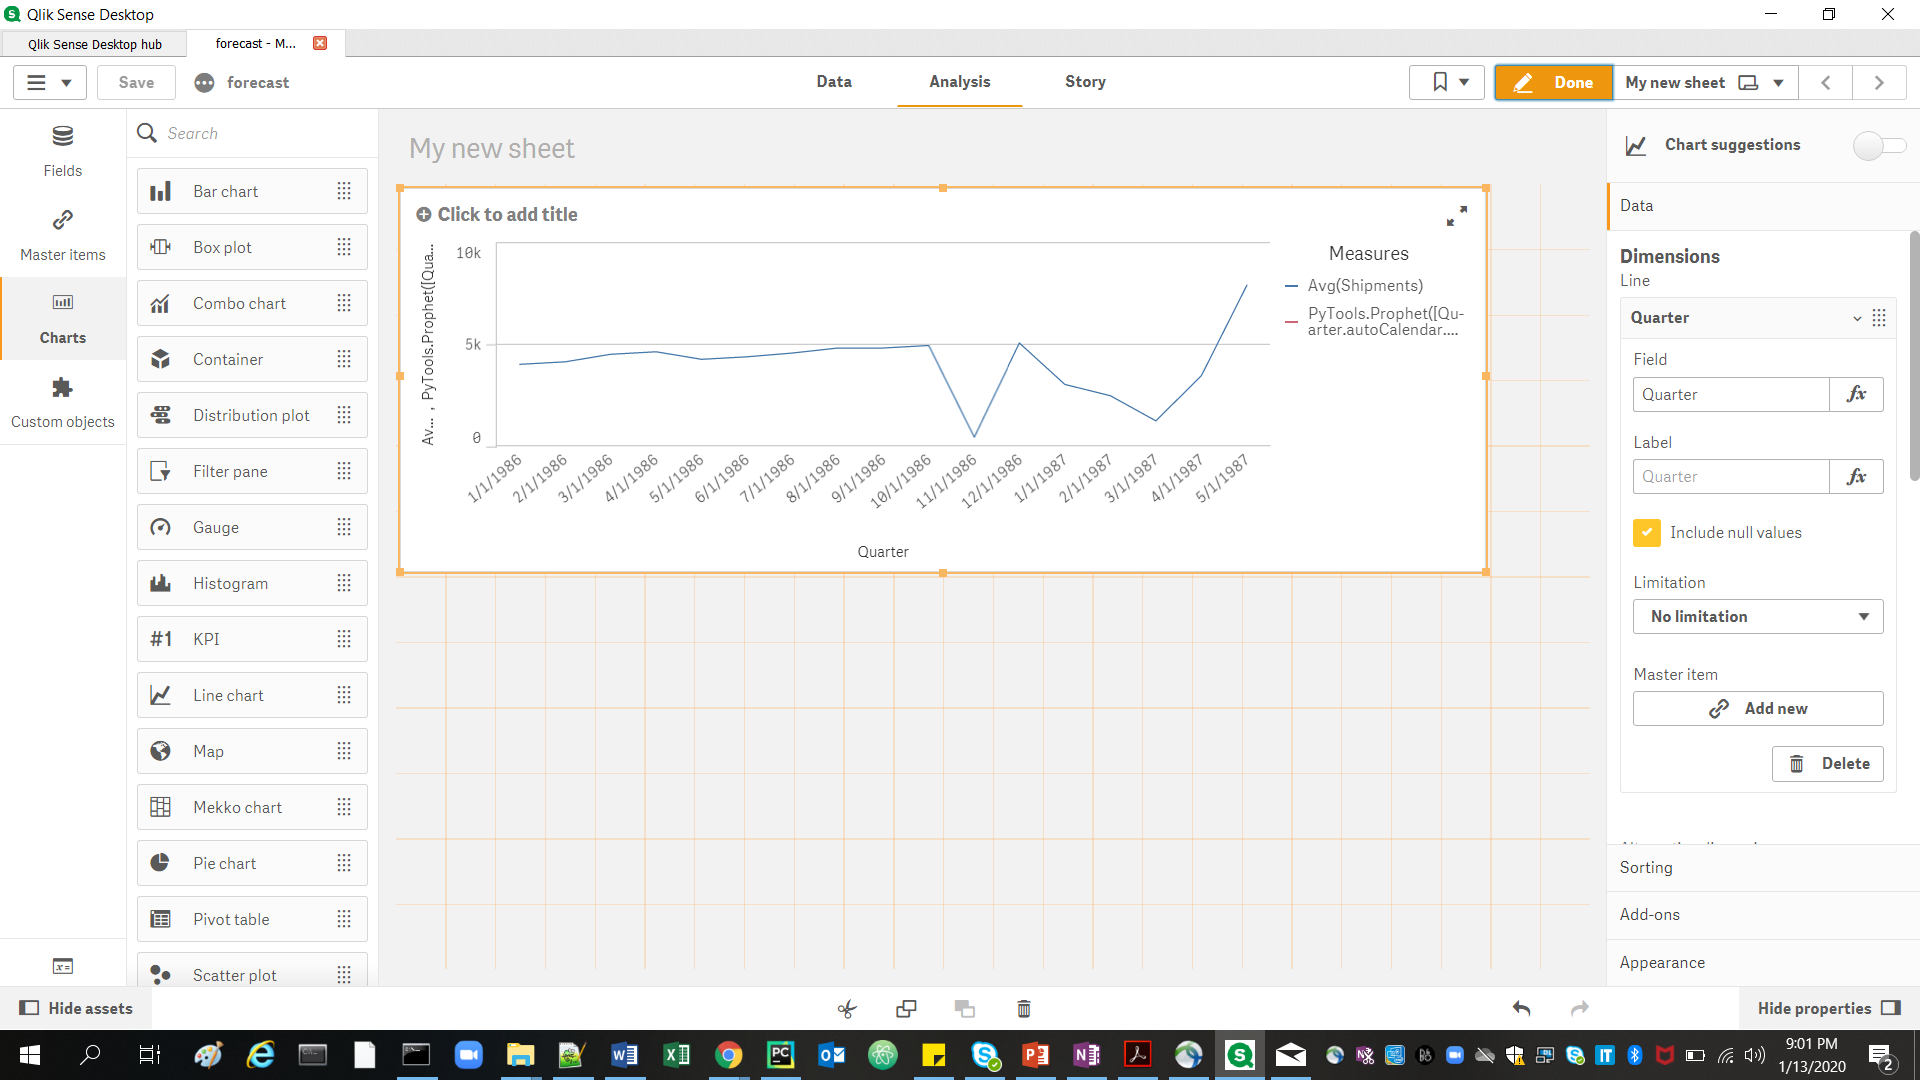Screen dimensions: 1920x1080
Task: Click the undo arrow icon
Action: point(1521,1008)
